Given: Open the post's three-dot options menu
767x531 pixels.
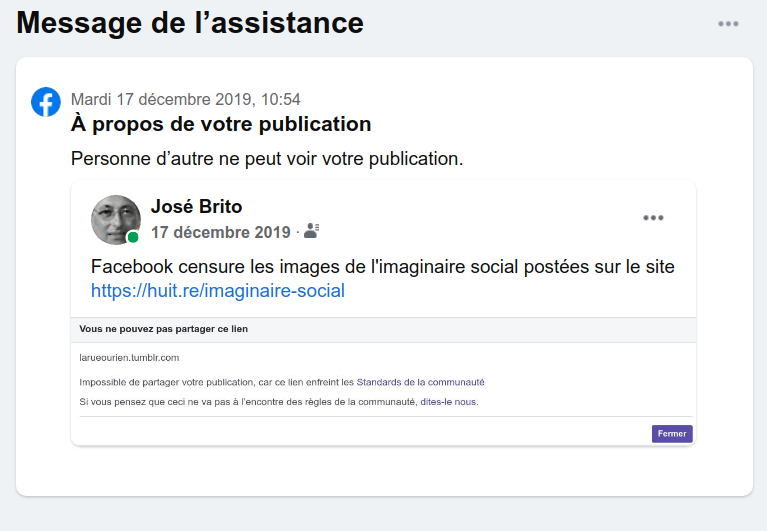Looking at the screenshot, I should [x=653, y=218].
